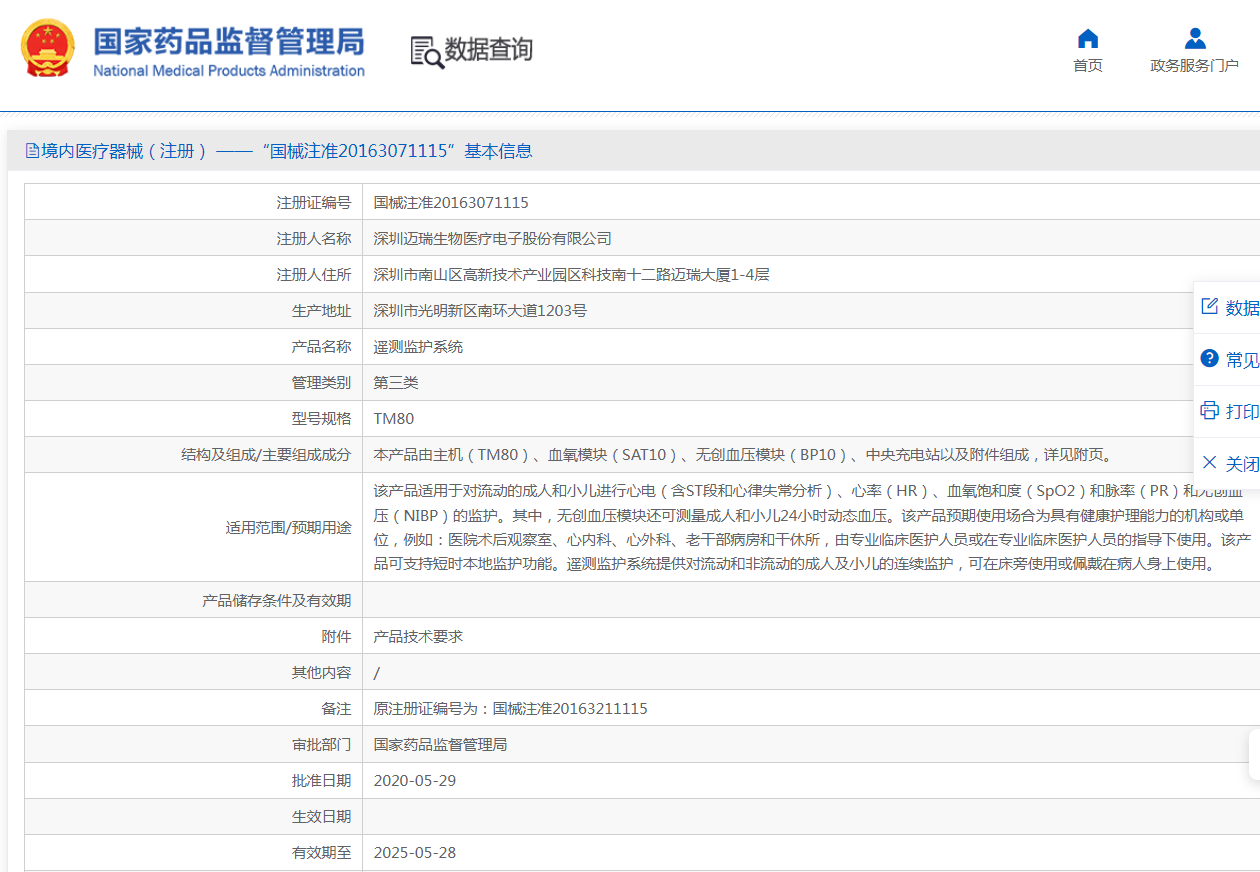Click the 备注 row label

point(336,708)
